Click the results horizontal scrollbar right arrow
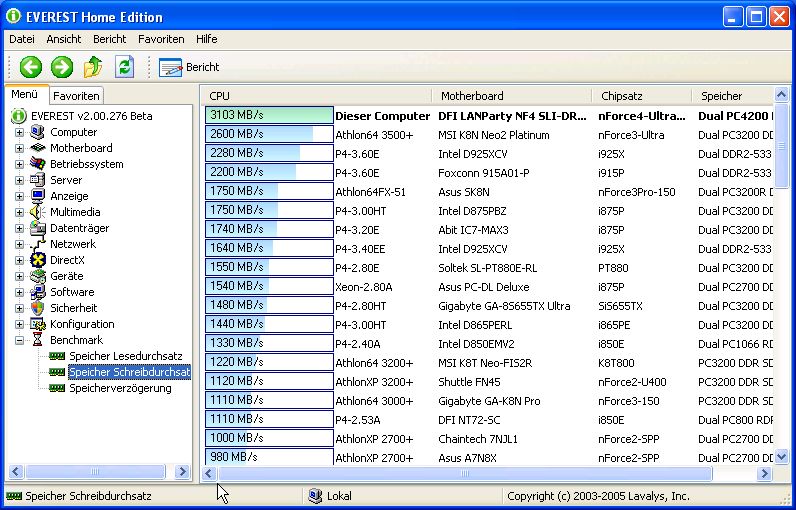Viewport: 796px width, 510px height. (765, 473)
